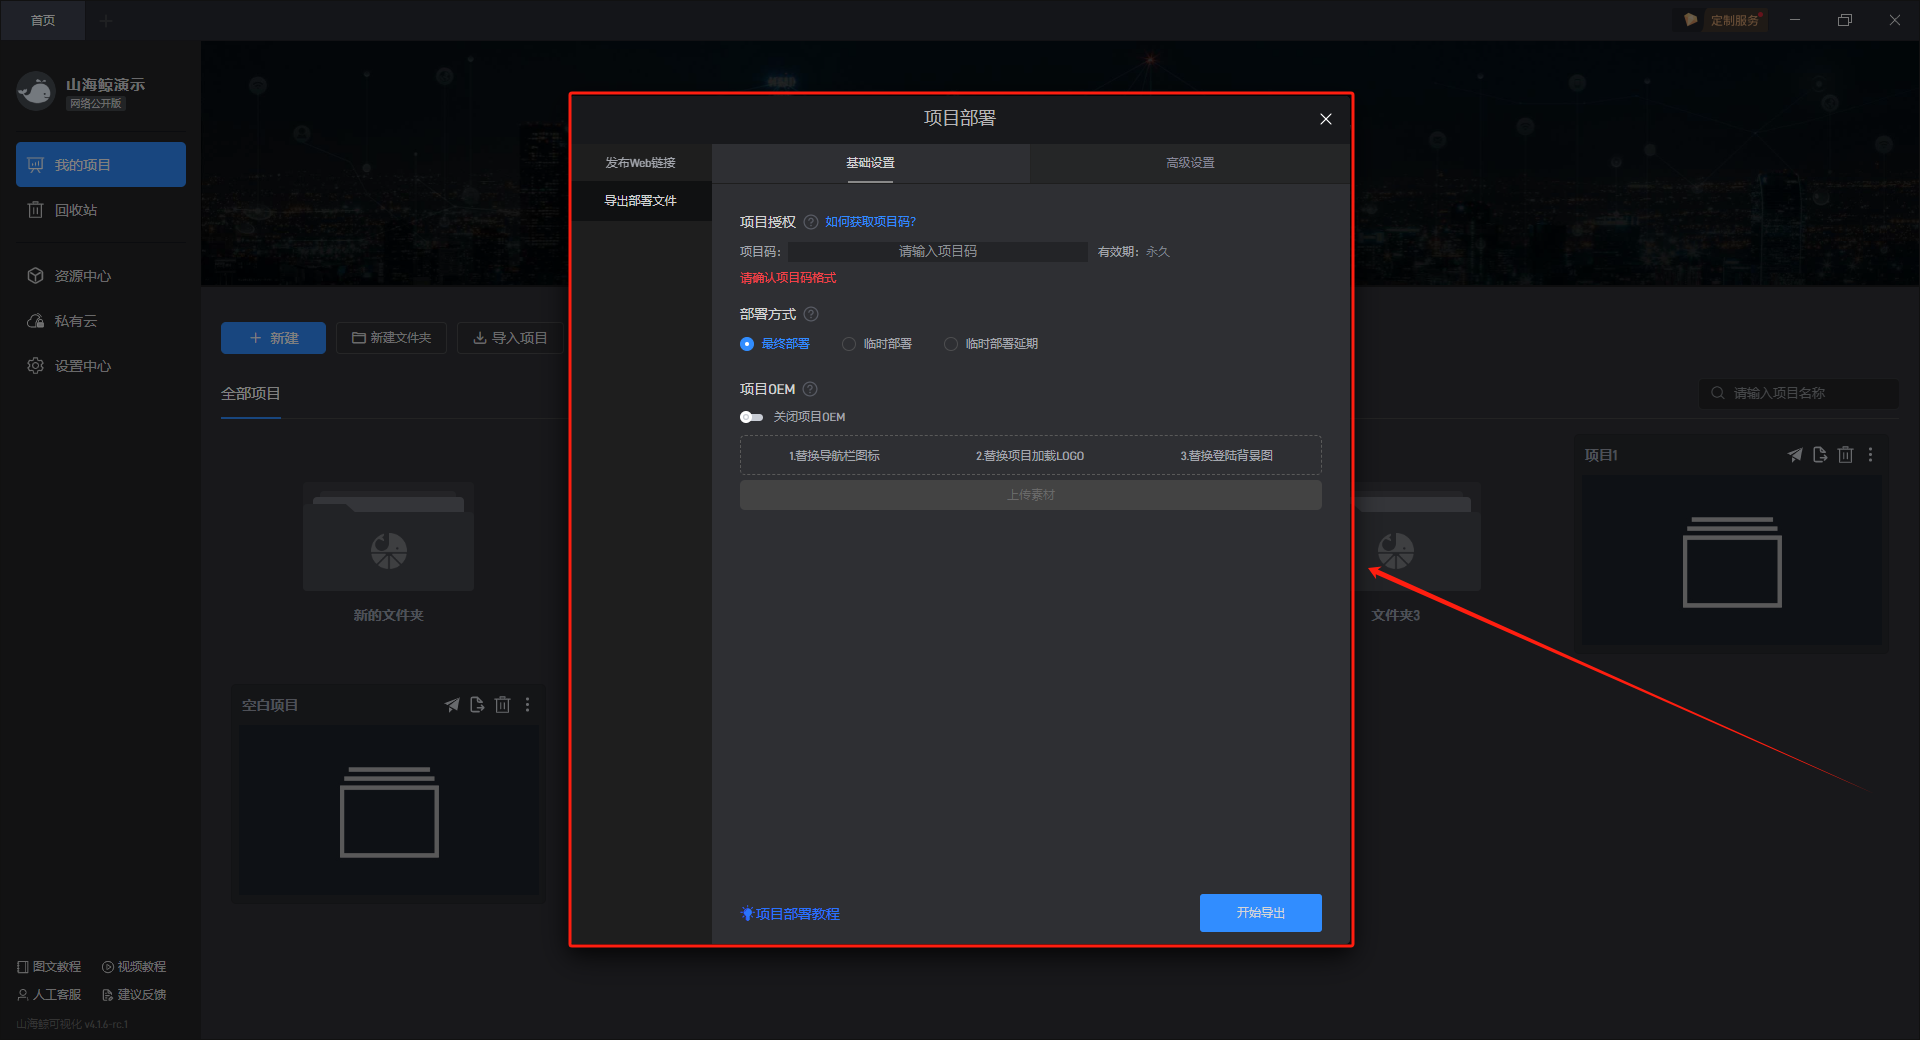Select the 最终部署 radio option

(x=747, y=344)
